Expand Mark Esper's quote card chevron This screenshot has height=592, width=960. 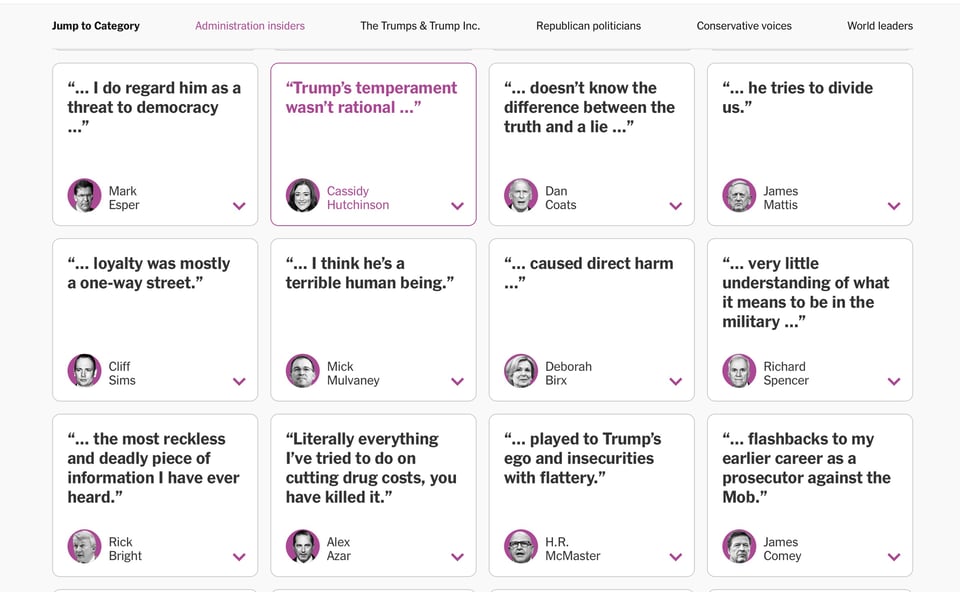pyautogui.click(x=239, y=206)
